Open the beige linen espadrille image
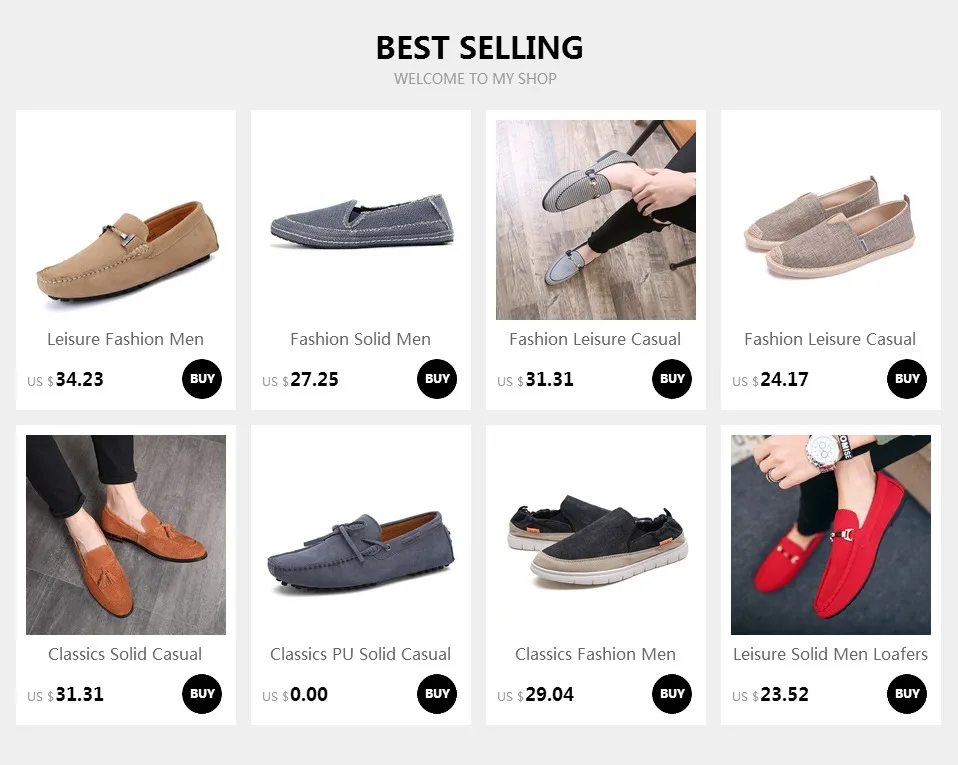This screenshot has width=958, height=765. point(831,220)
